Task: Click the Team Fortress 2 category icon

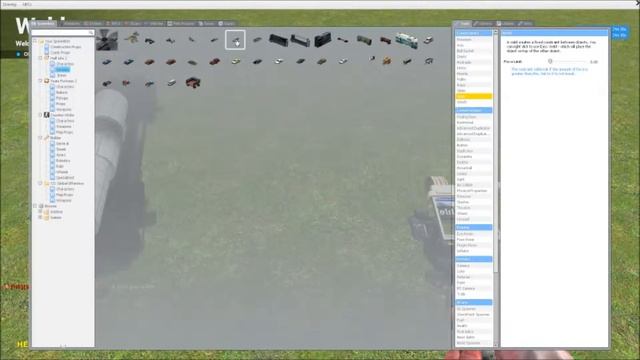Action: point(47,81)
